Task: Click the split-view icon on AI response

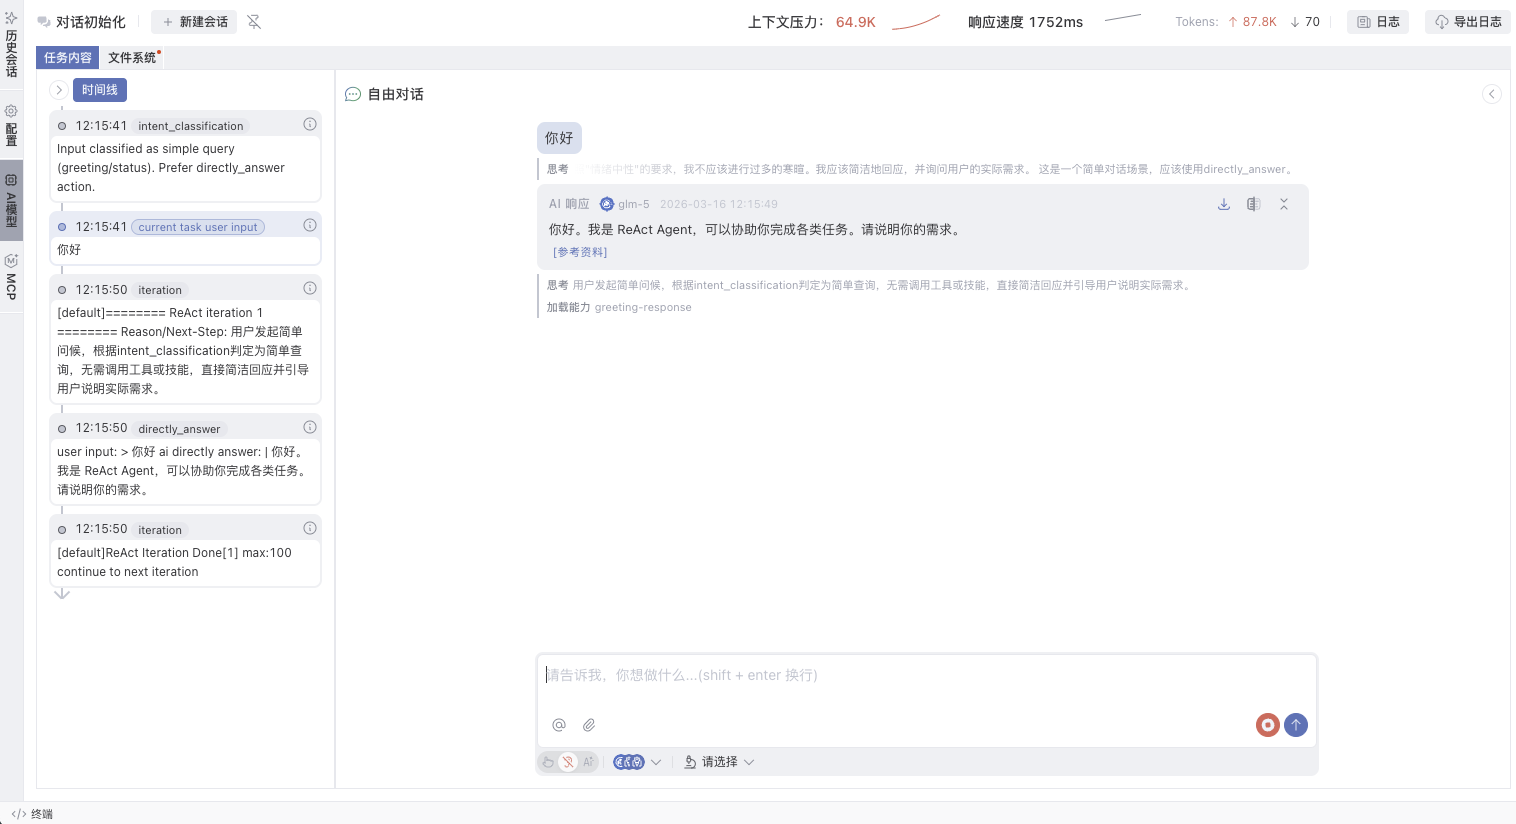Action: point(1253,204)
